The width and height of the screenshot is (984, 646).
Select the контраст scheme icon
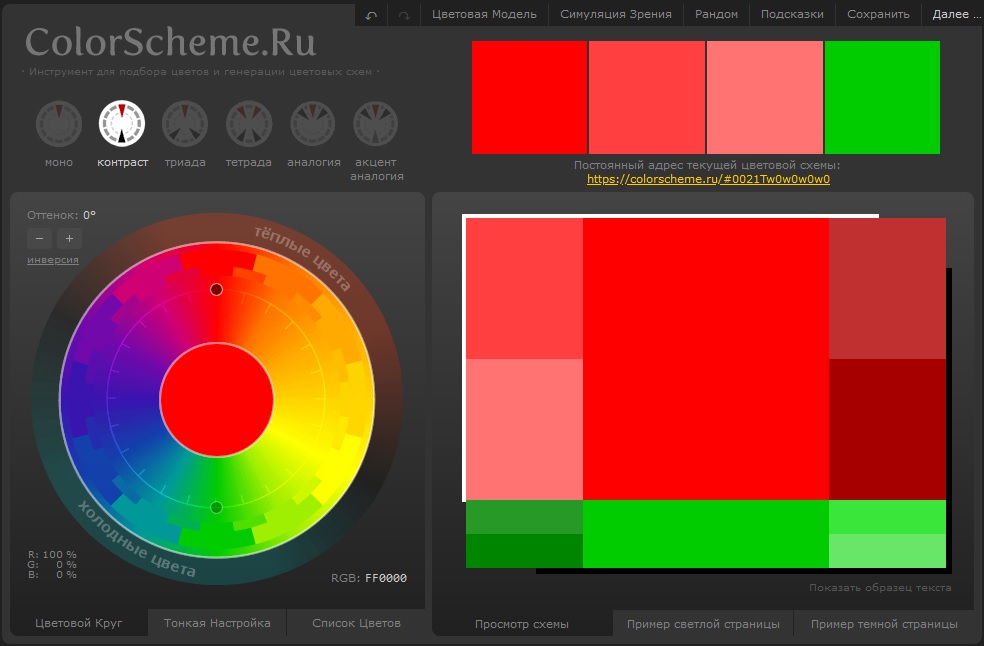122,124
